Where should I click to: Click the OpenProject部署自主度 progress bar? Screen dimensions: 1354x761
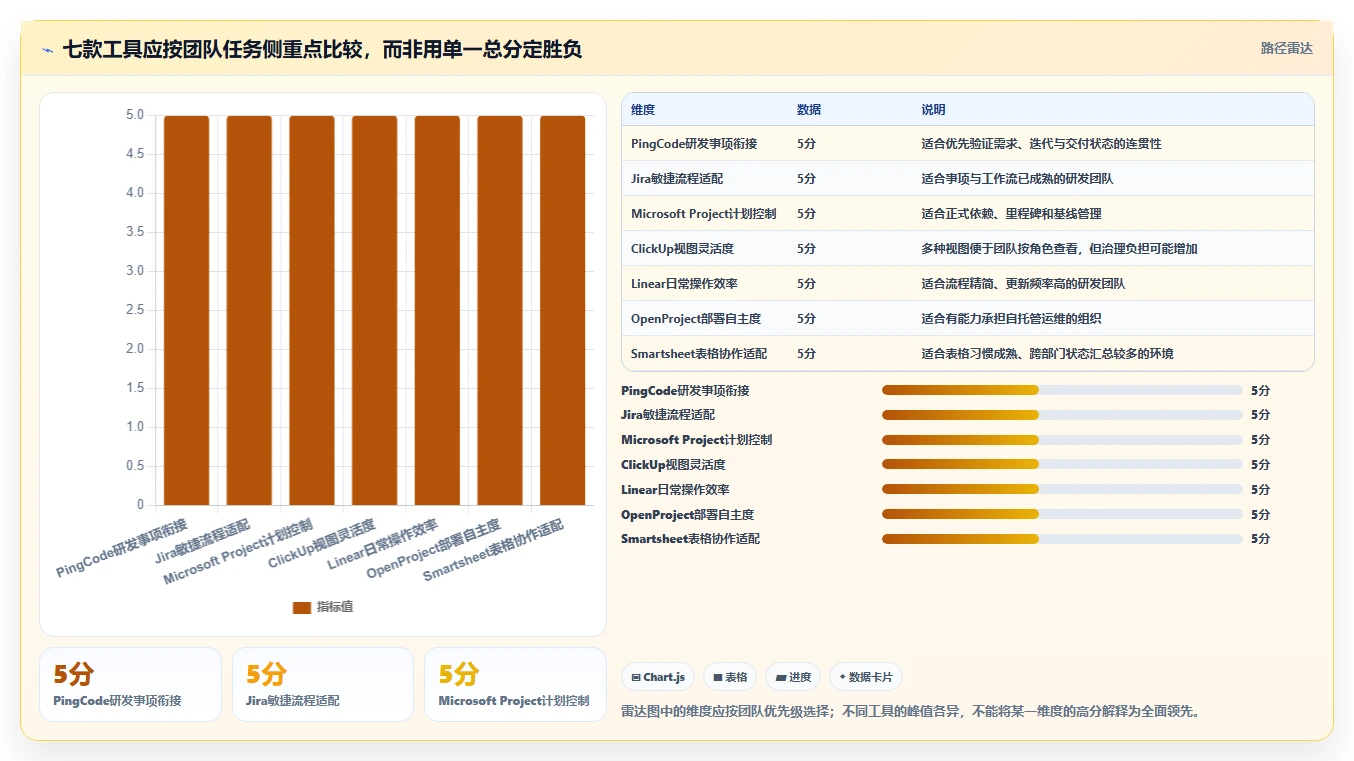point(1062,514)
